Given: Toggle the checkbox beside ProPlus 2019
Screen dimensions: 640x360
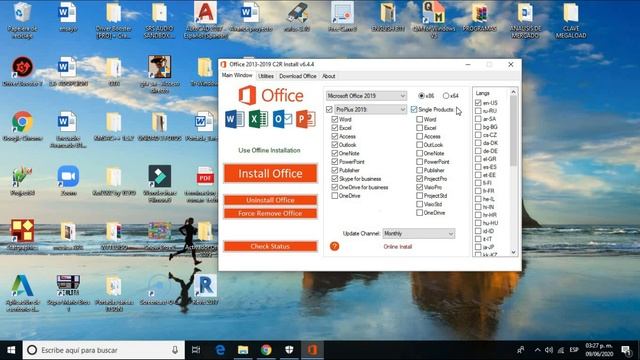Looking at the screenshot, I should (x=329, y=109).
